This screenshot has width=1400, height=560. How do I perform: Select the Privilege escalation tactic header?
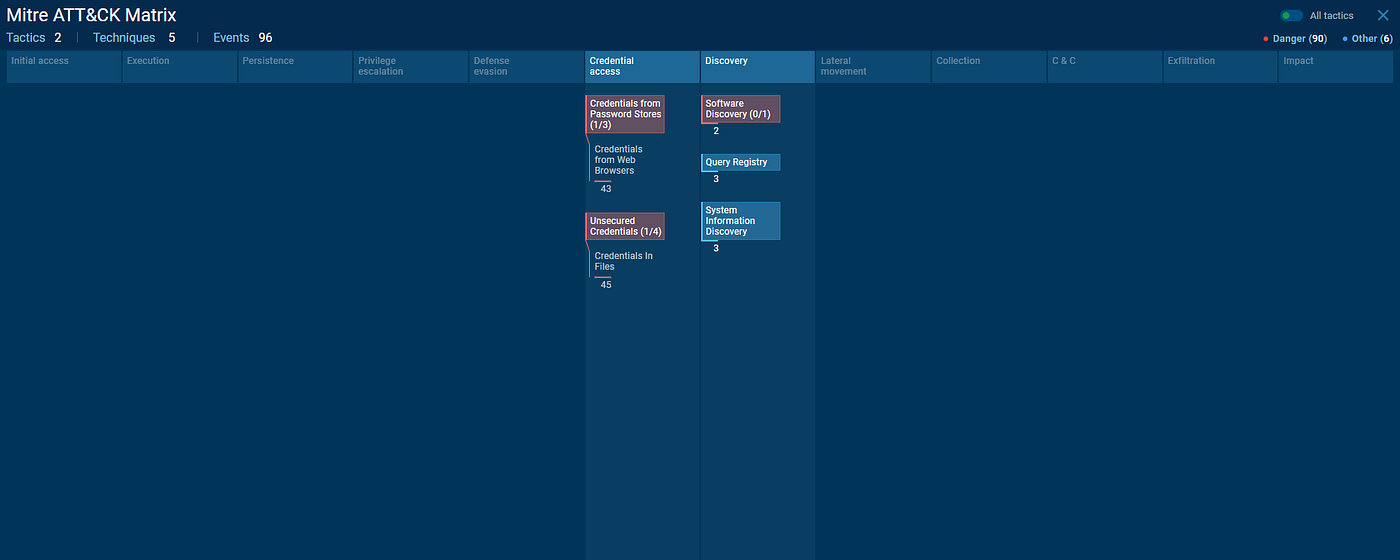(411, 67)
